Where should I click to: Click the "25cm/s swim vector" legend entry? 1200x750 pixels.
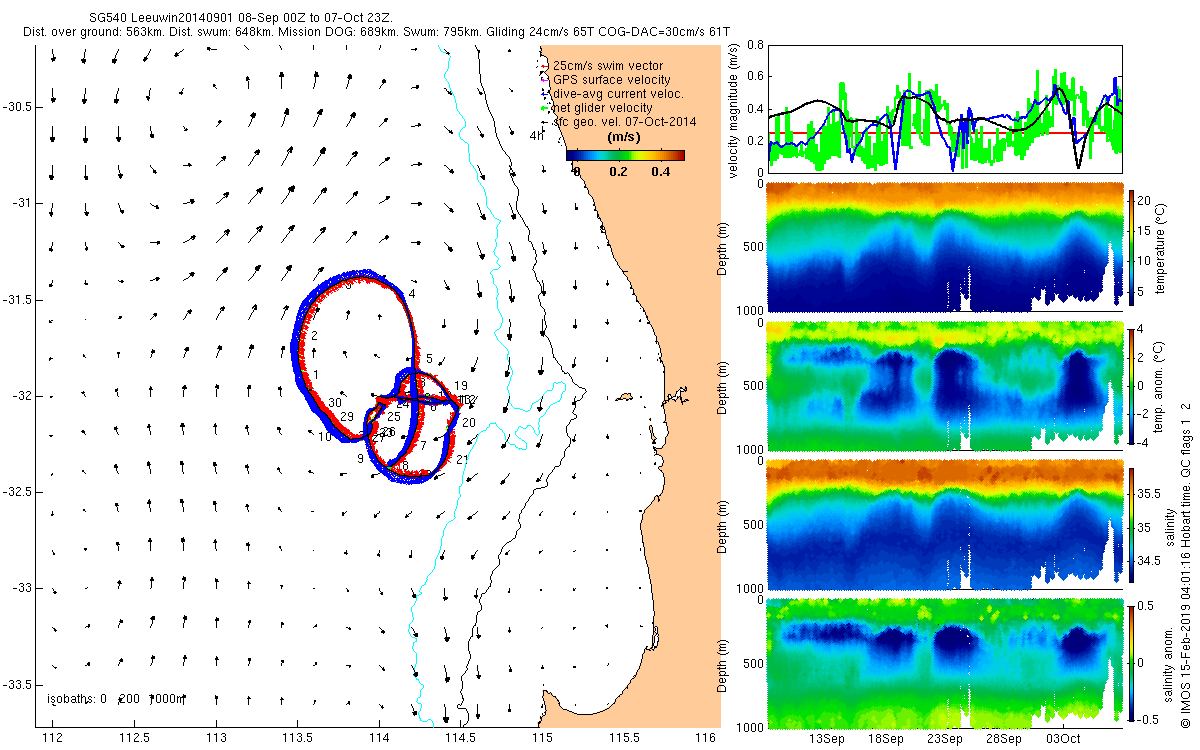tap(608, 66)
